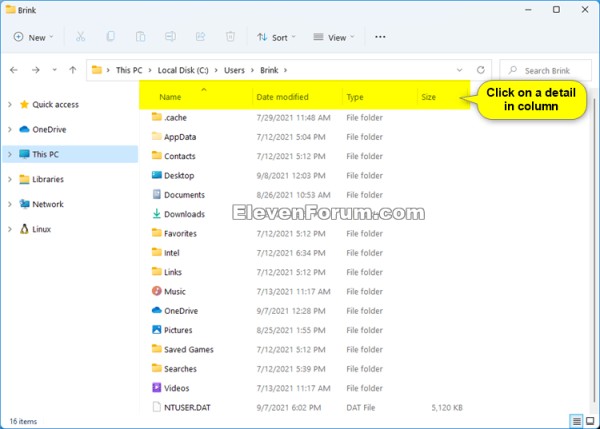
Task: Go forward with the right arrow
Action: [x=36, y=70]
